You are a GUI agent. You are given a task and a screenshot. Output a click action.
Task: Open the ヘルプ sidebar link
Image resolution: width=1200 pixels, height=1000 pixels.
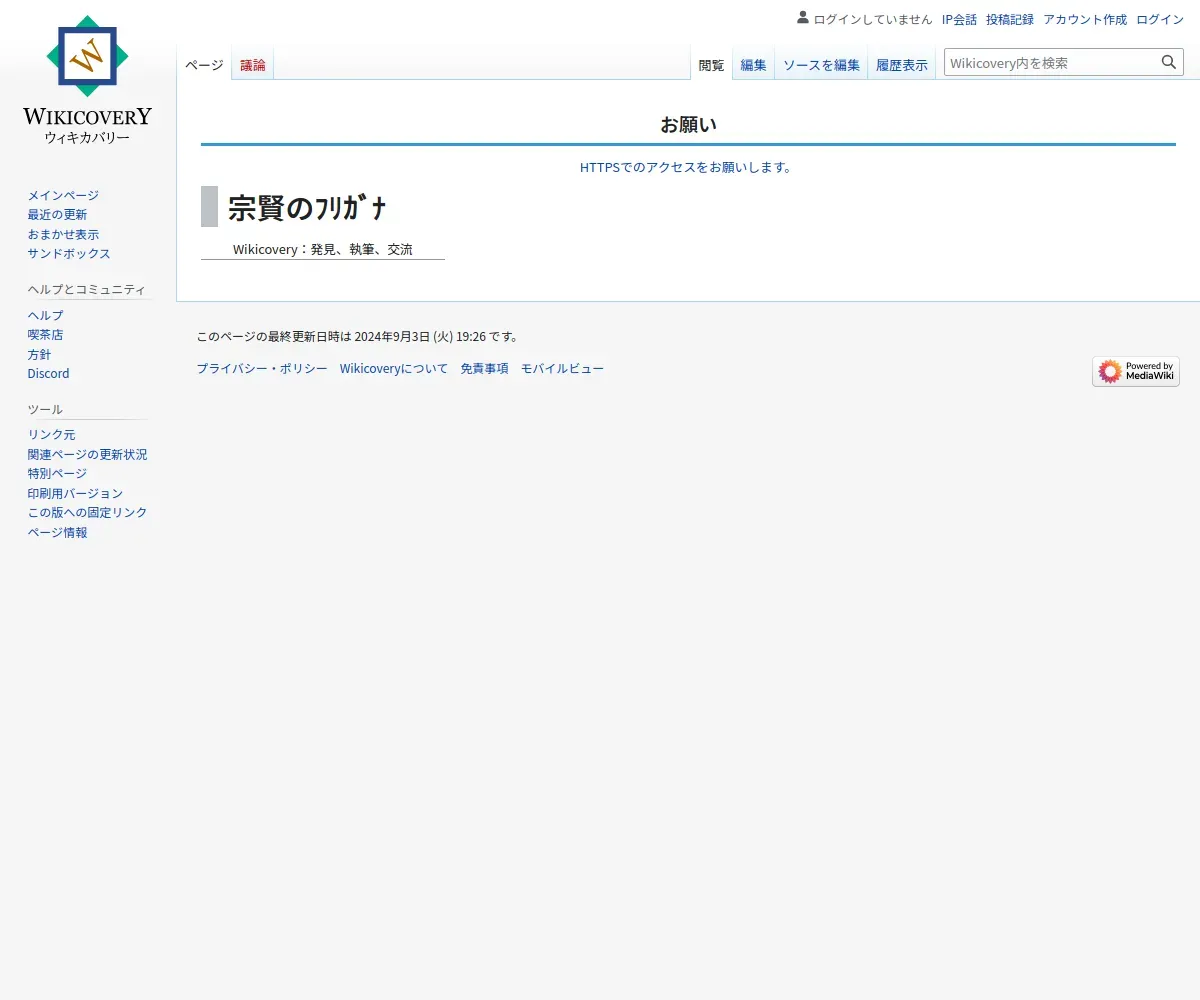coord(45,315)
